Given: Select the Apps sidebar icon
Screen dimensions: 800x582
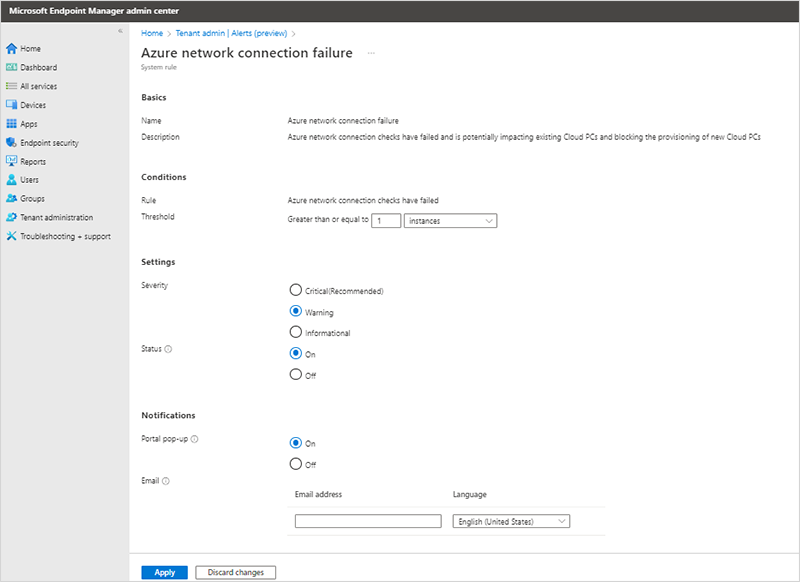Looking at the screenshot, I should pyautogui.click(x=31, y=124).
